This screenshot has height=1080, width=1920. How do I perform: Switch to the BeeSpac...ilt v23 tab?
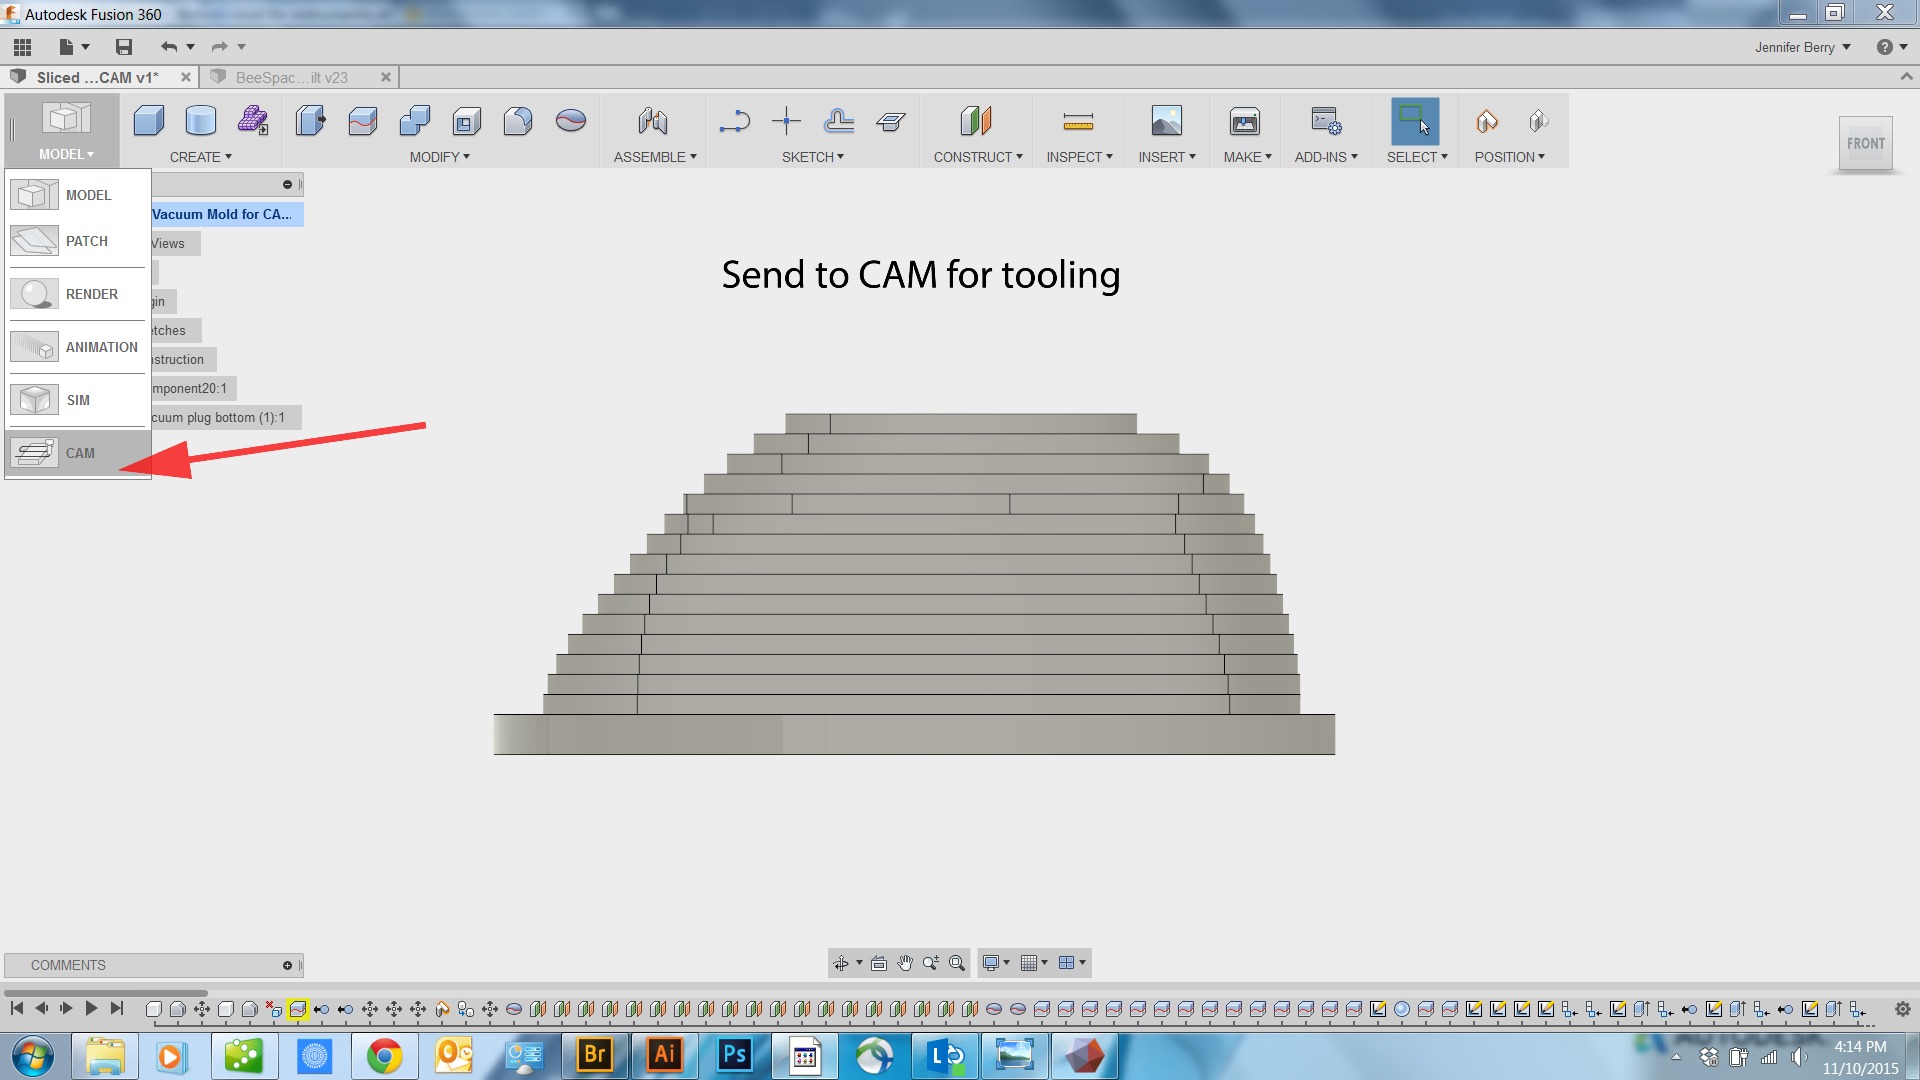coord(292,77)
